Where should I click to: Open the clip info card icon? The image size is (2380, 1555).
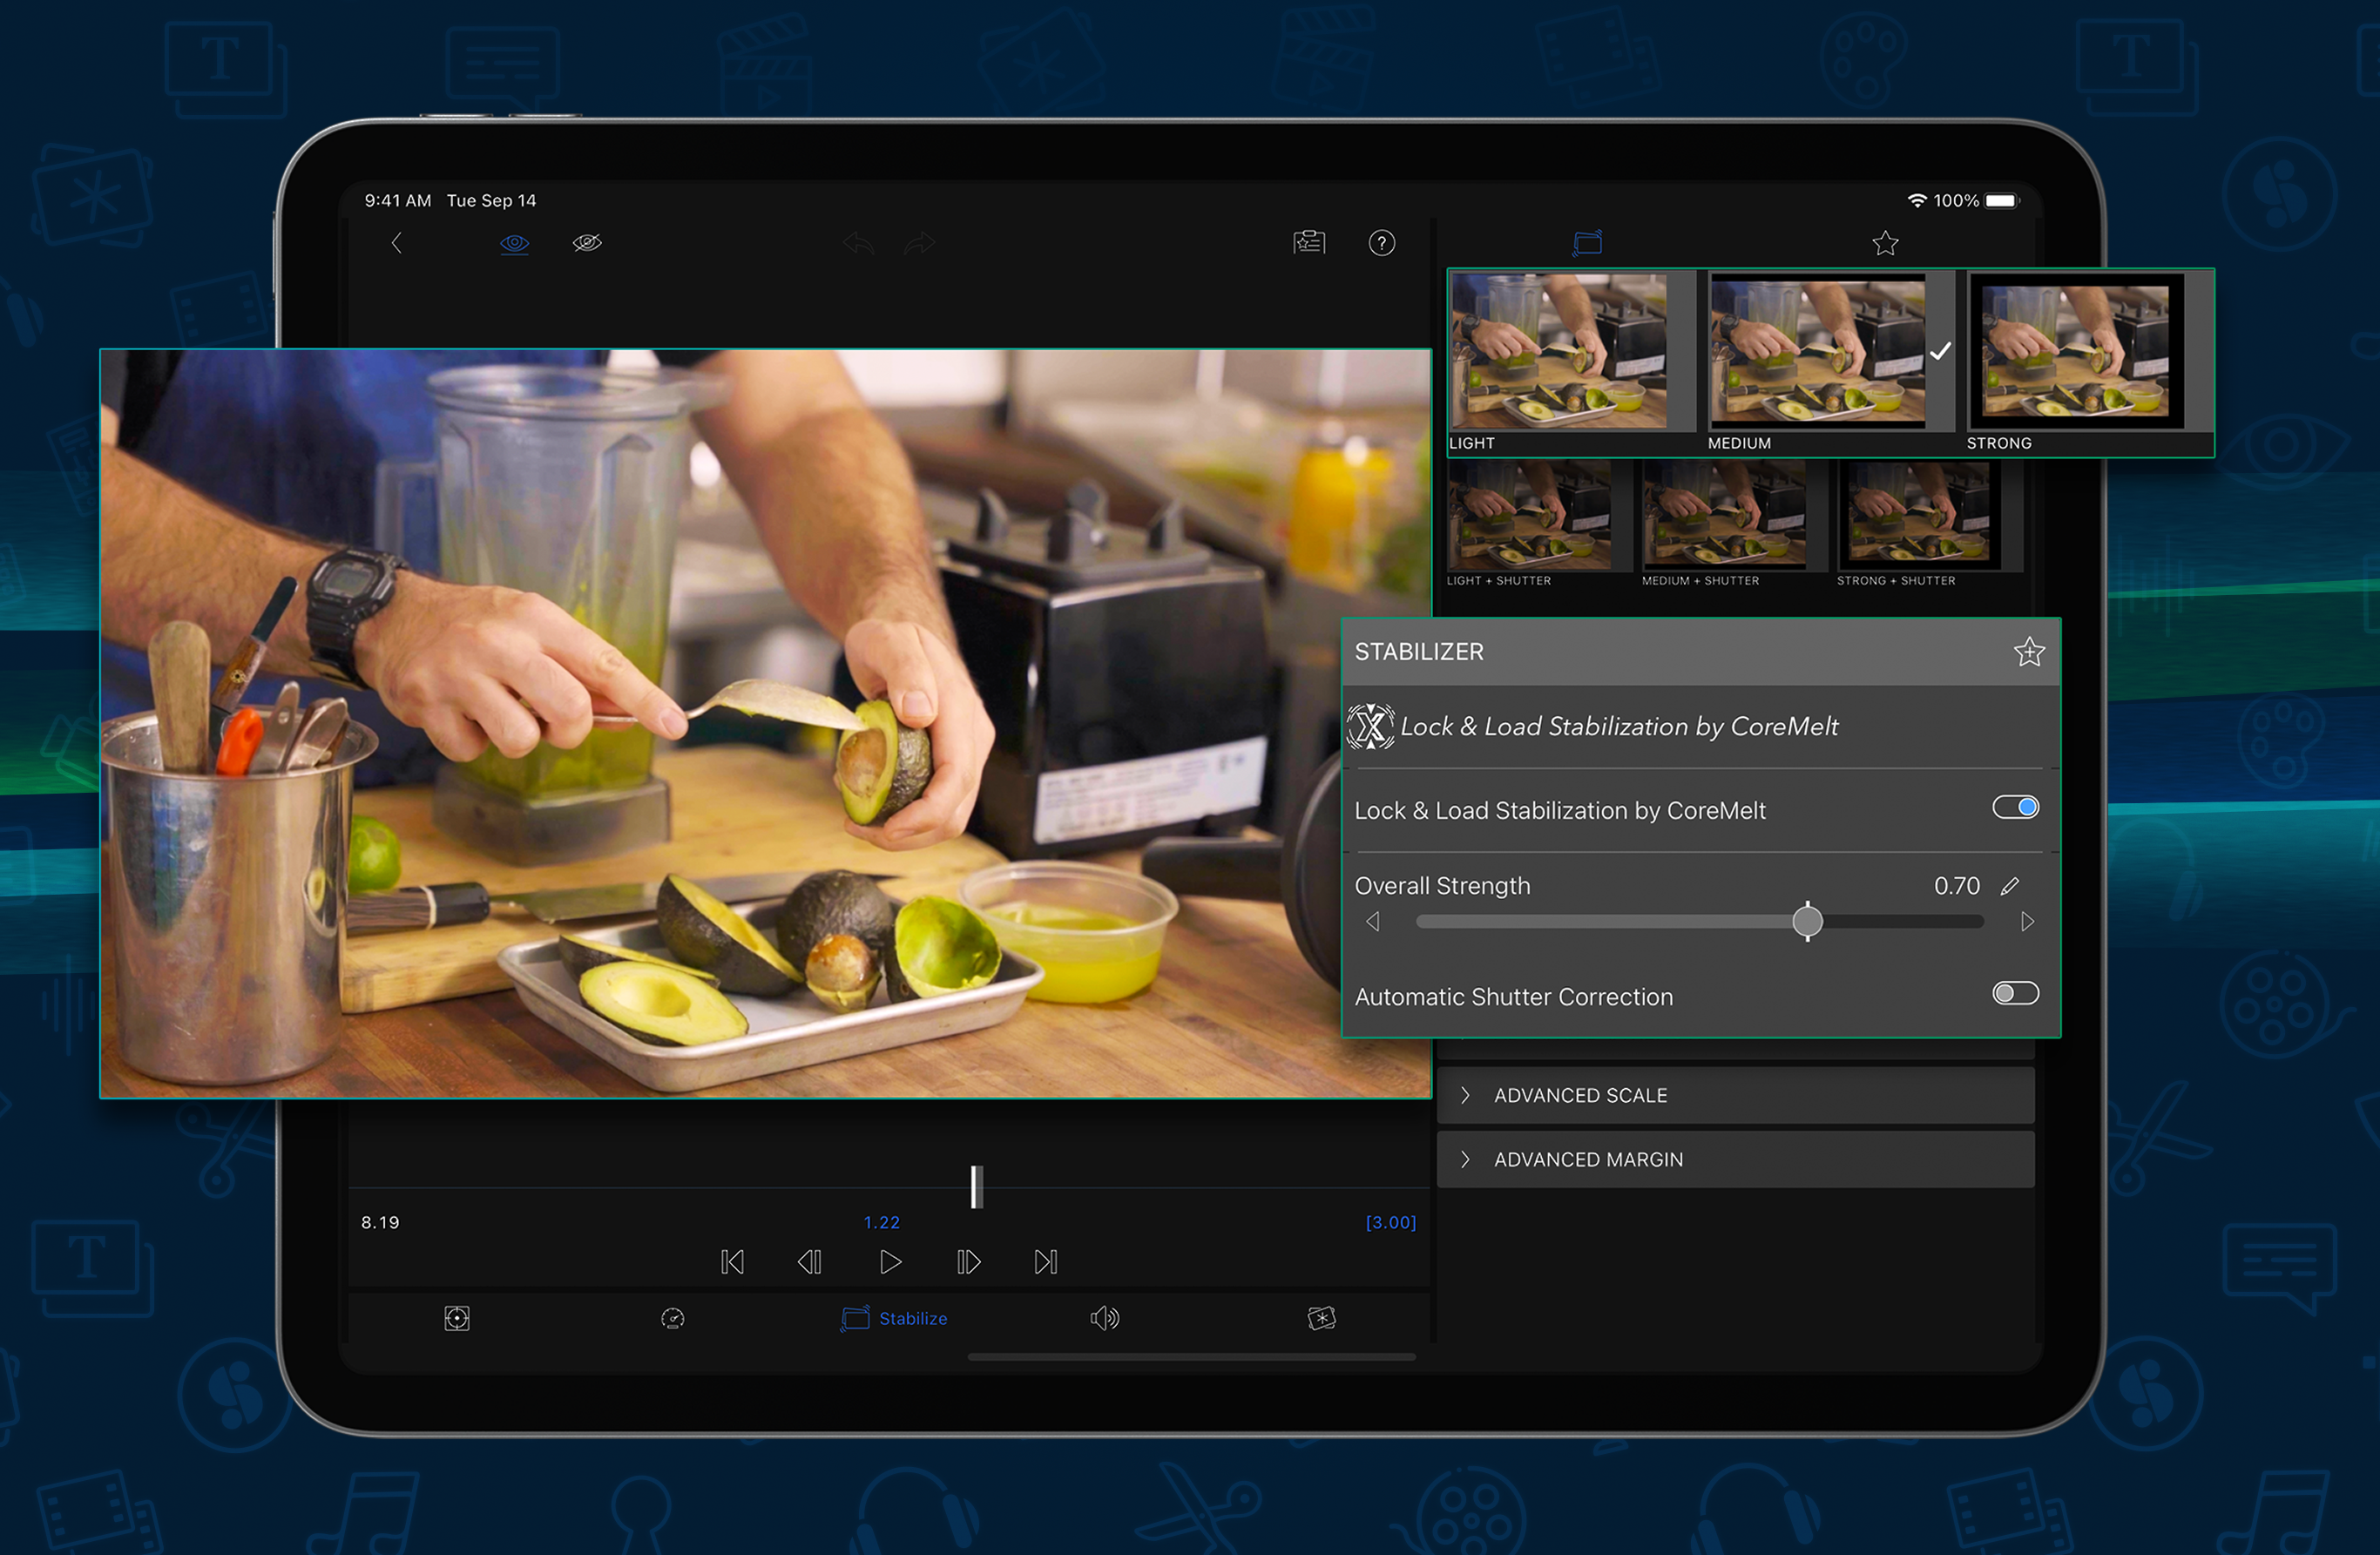(x=1309, y=242)
